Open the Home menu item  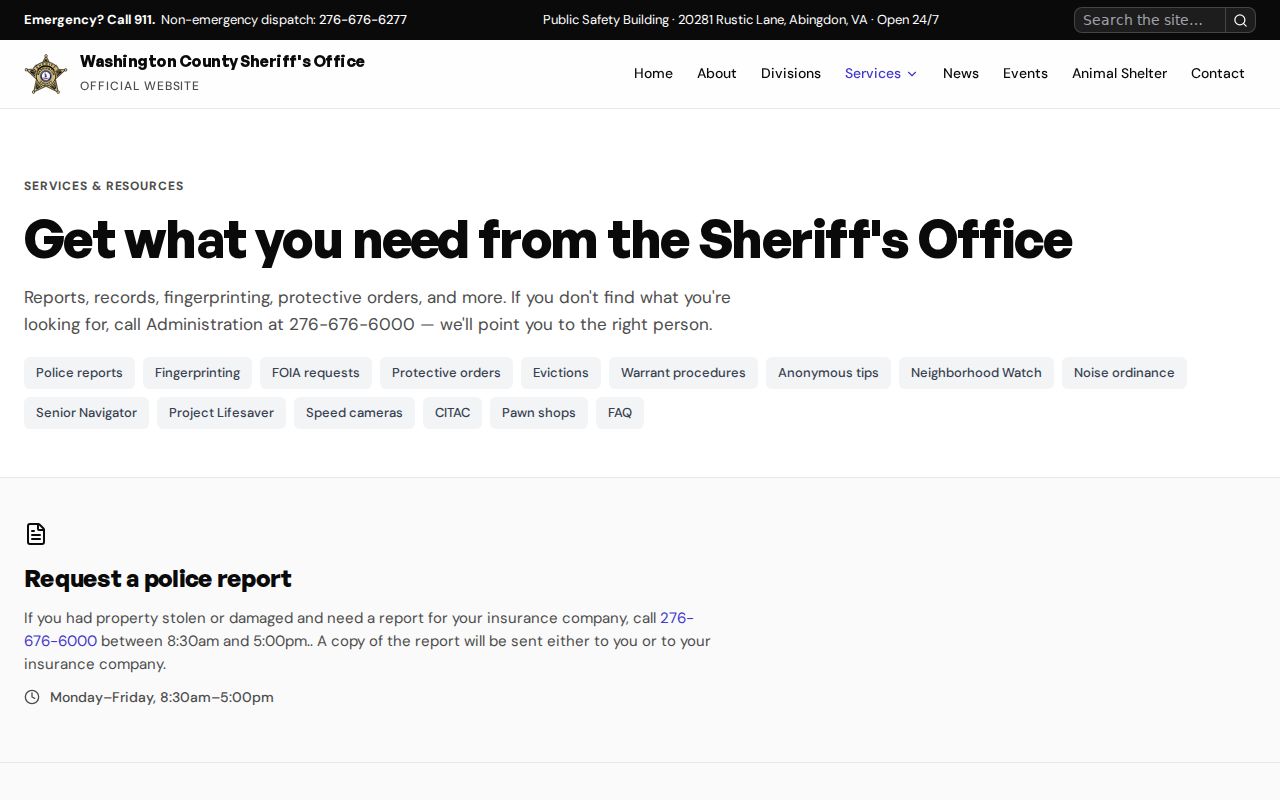pos(653,73)
